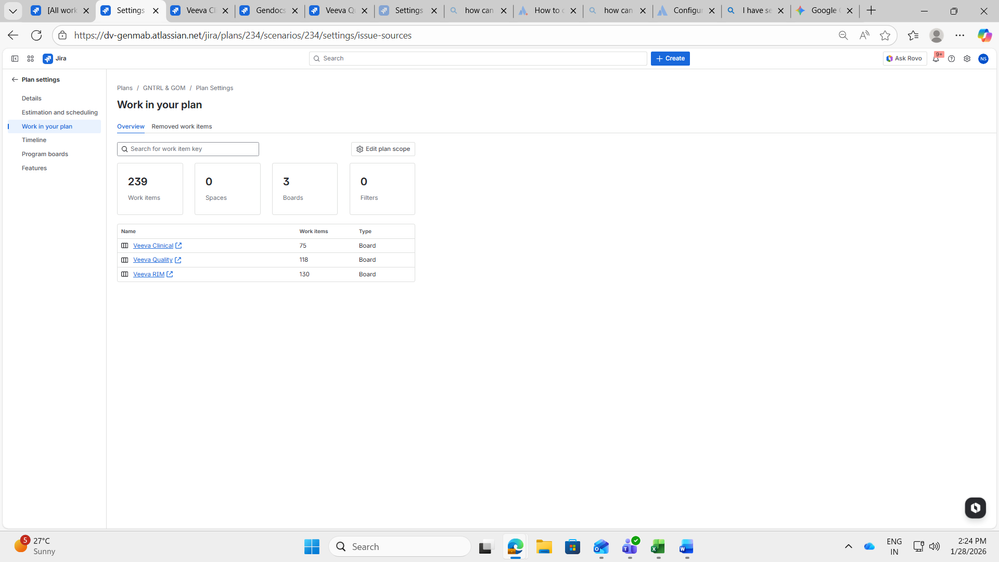Screen dimensions: 999x562
Task: Open notifications bell icon
Action: tap(936, 59)
